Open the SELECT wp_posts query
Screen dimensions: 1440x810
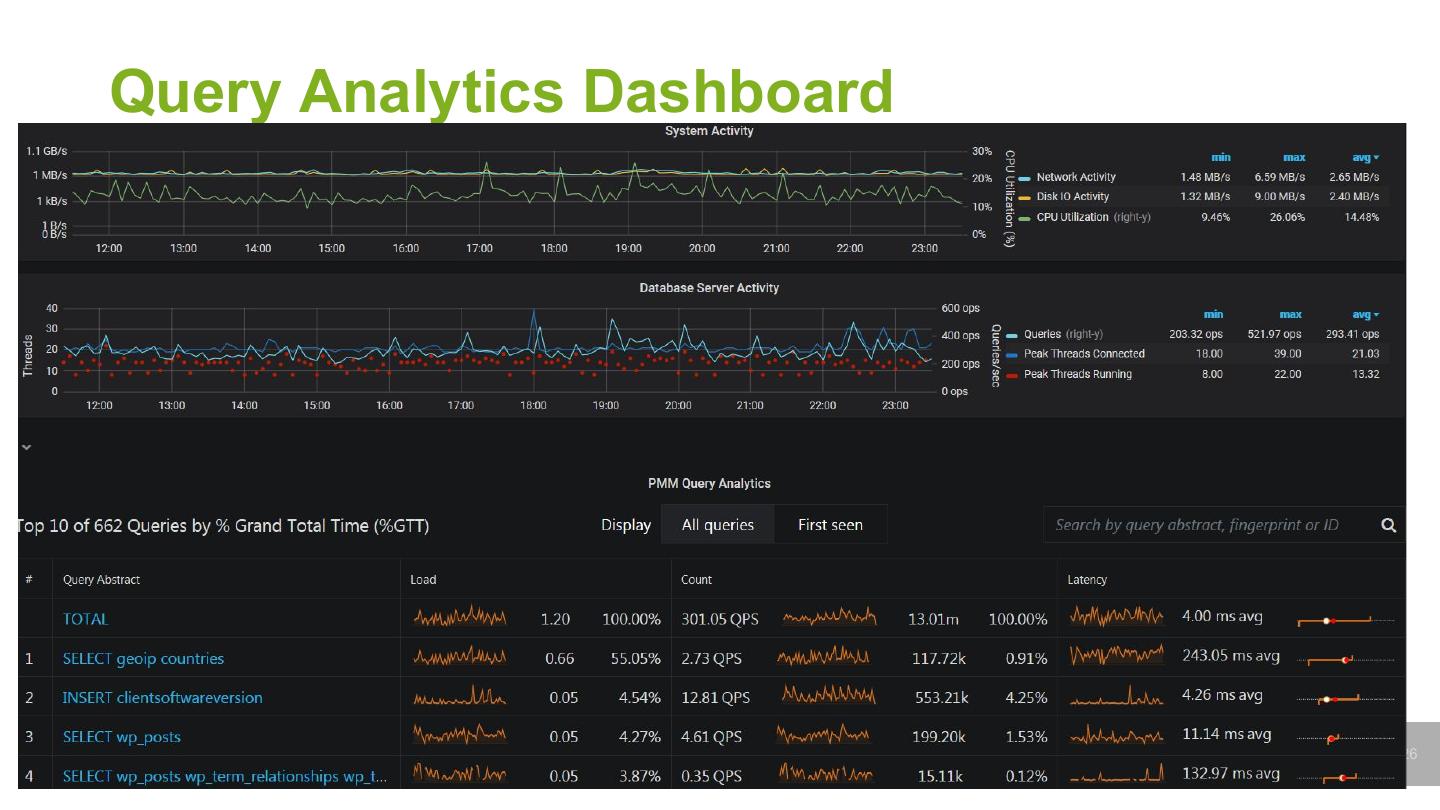pos(121,737)
